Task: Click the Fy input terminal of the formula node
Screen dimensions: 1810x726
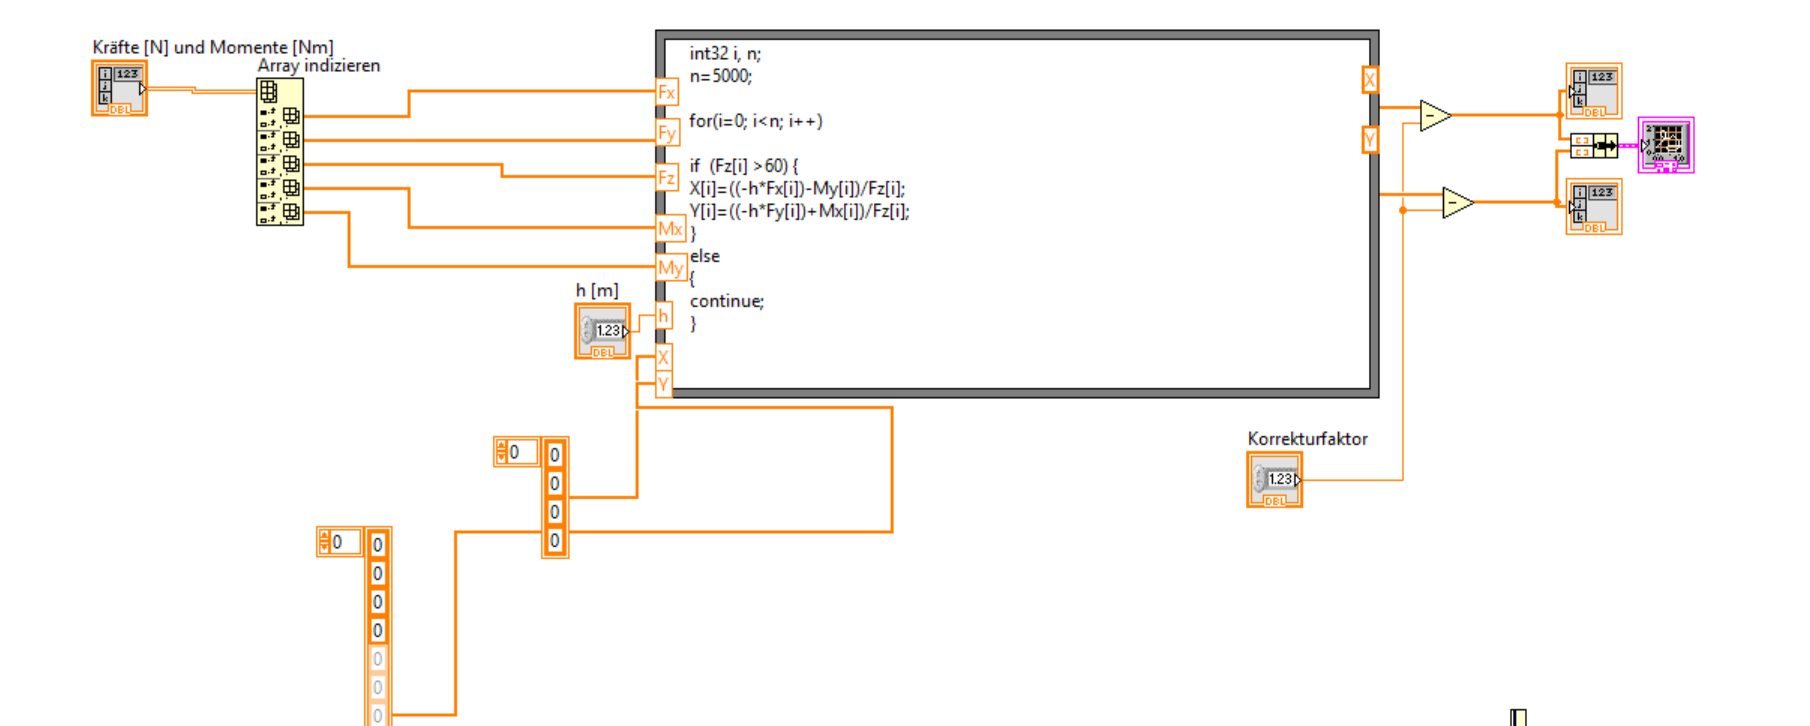Action: (666, 133)
